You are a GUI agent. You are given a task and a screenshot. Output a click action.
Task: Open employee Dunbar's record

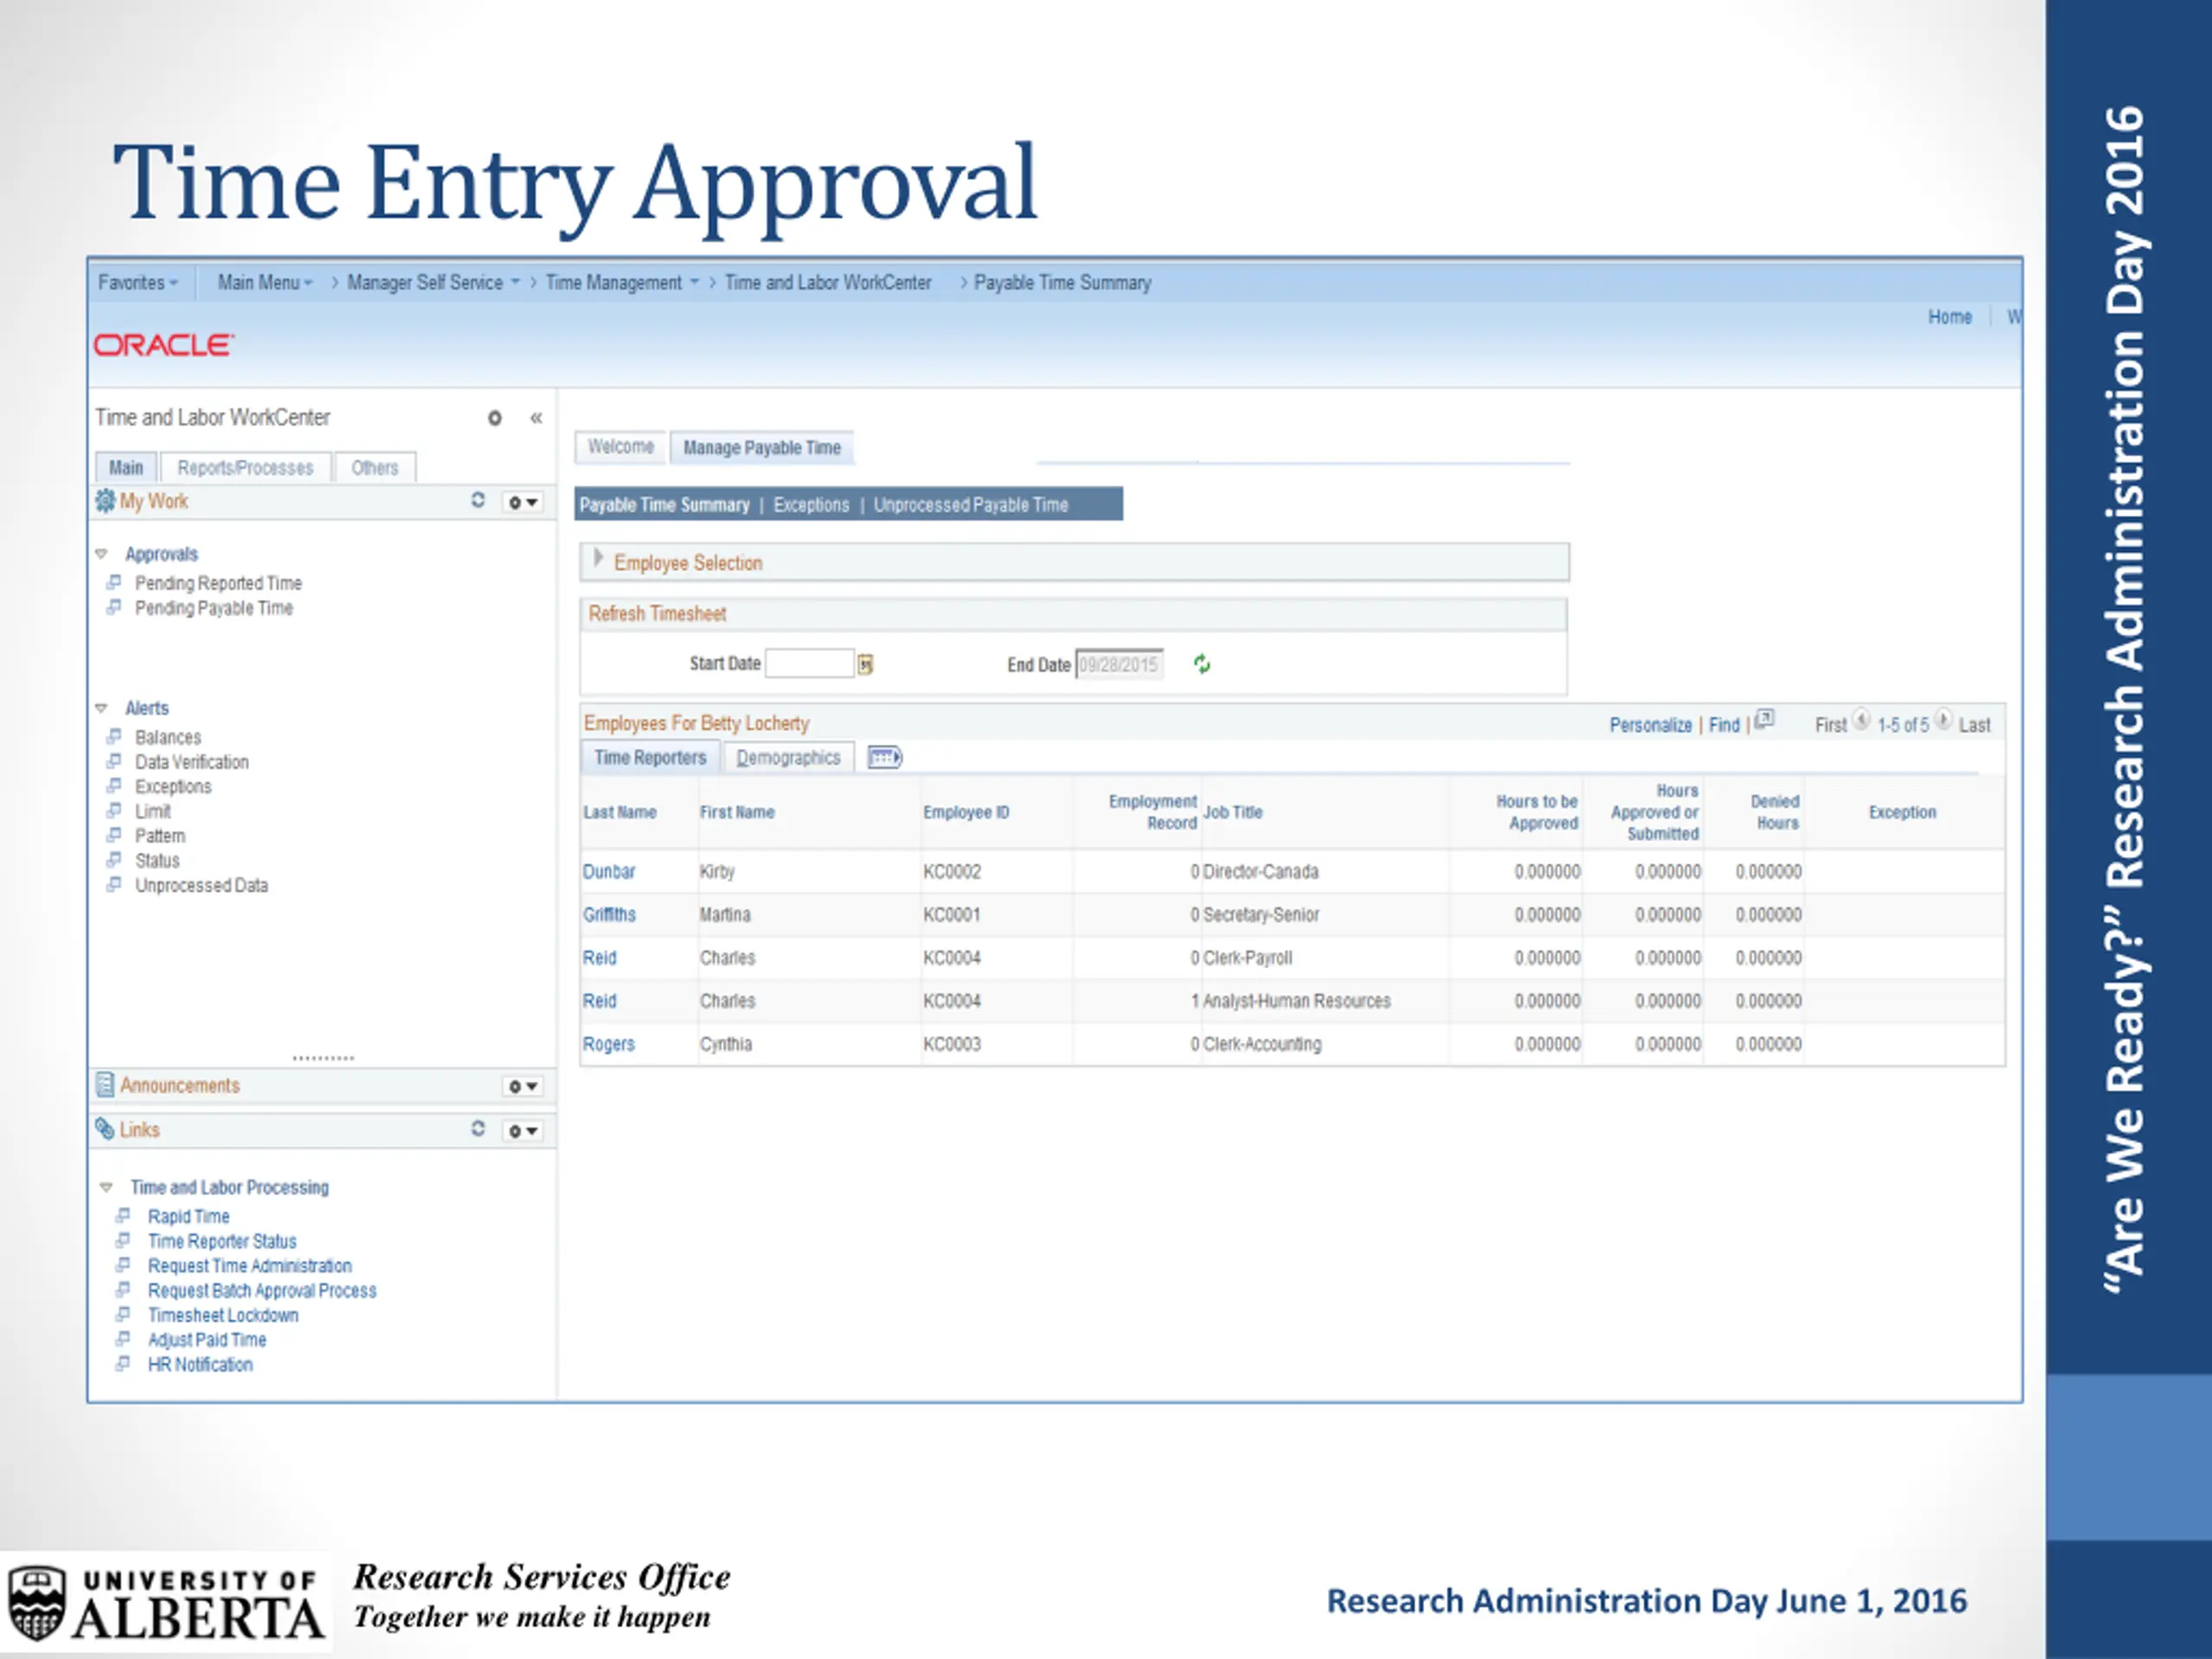click(x=609, y=872)
